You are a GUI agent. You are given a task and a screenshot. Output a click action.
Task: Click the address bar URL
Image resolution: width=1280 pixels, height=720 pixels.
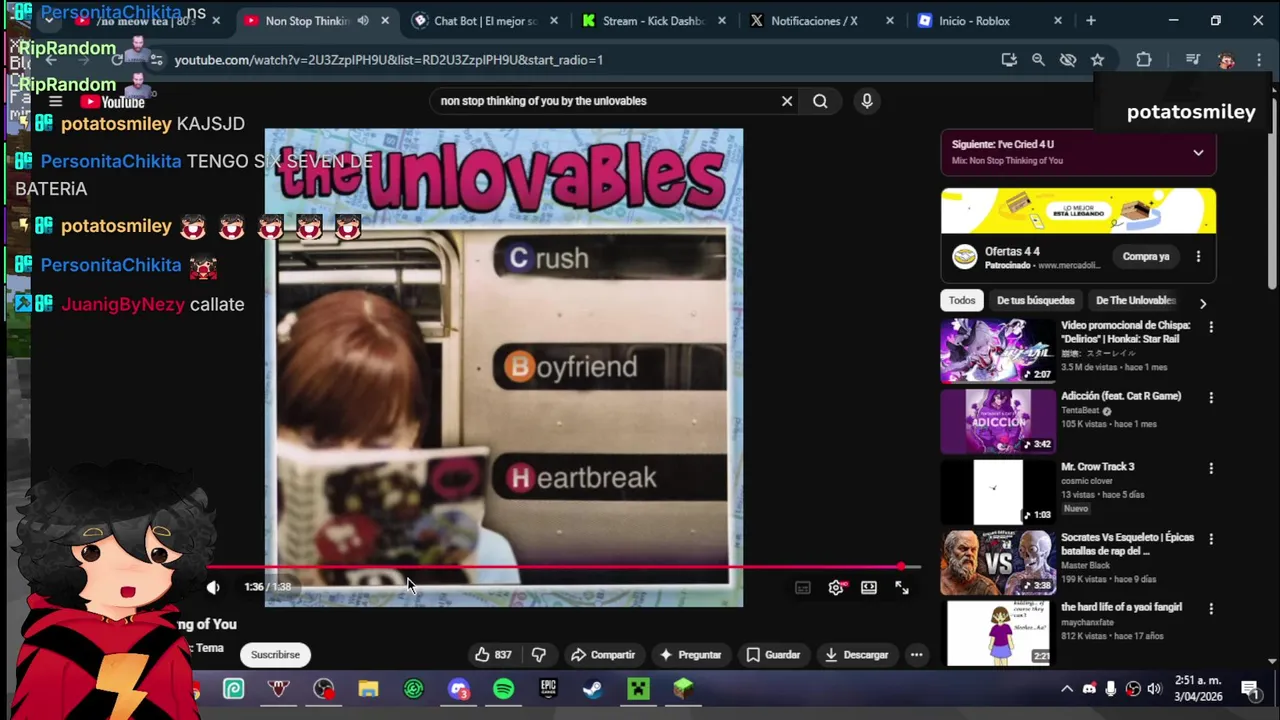pyautogui.click(x=388, y=60)
